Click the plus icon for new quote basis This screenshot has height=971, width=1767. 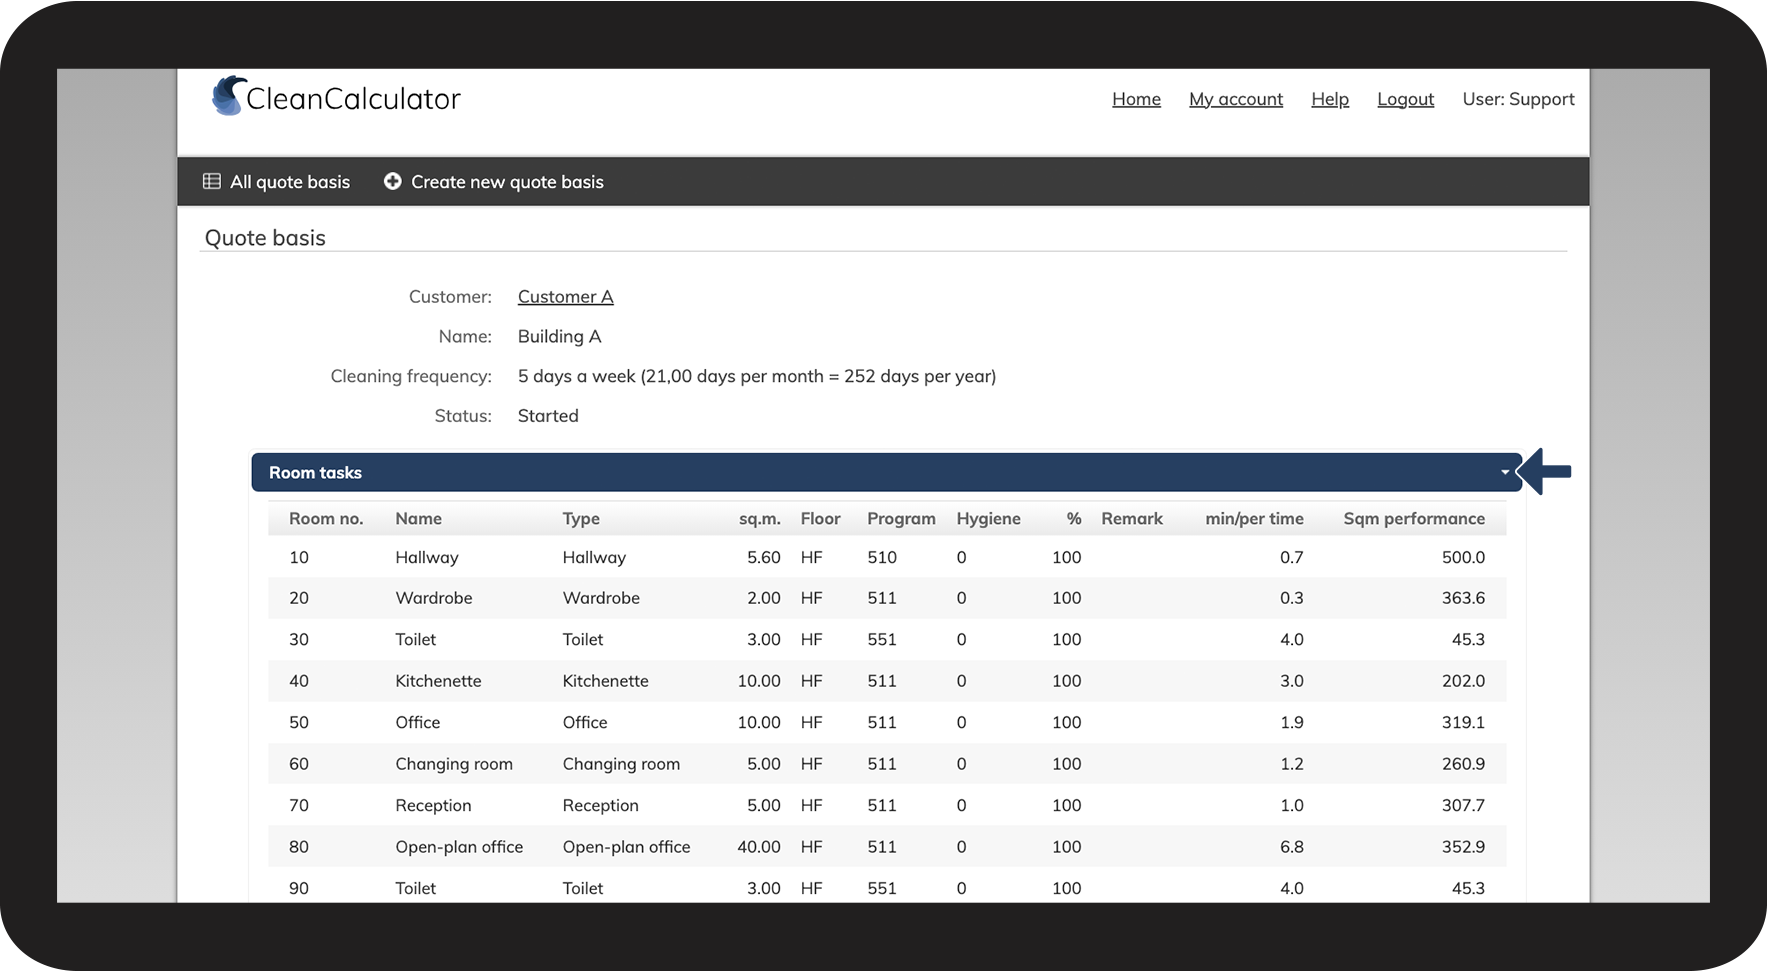(393, 181)
